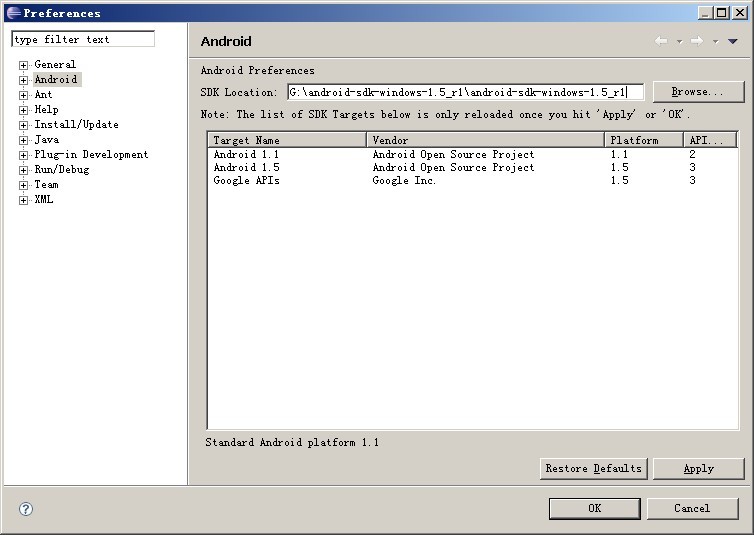Click the Eclipse icon in title bar
This screenshot has height=535, width=754.
14,13
